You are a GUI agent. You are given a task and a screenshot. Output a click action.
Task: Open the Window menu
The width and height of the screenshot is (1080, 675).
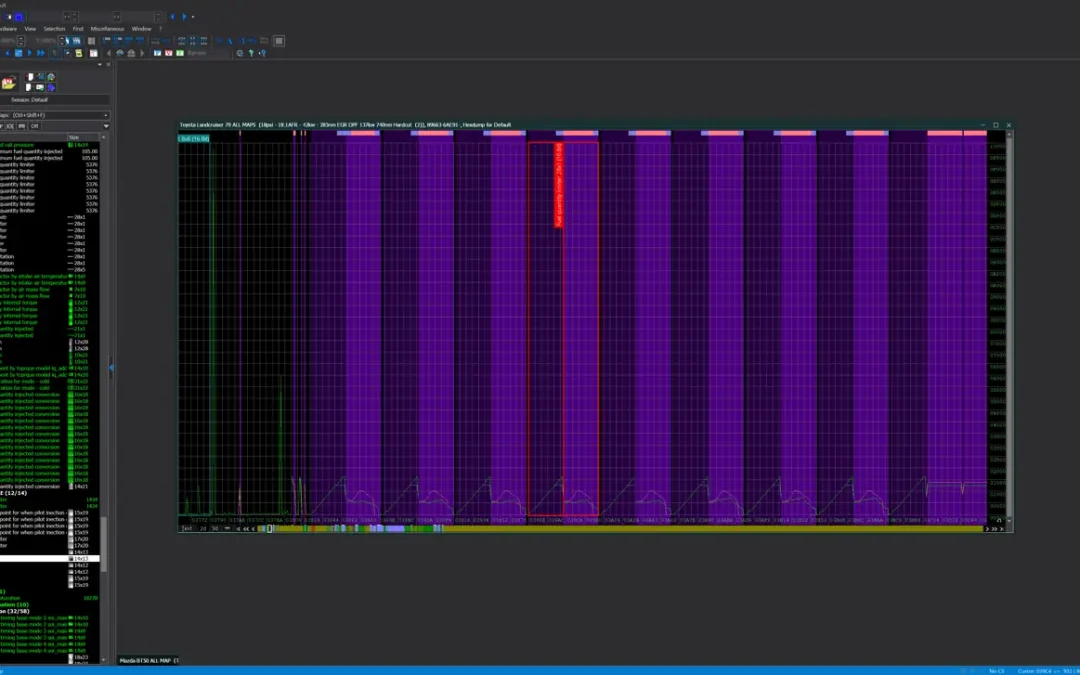(141, 29)
